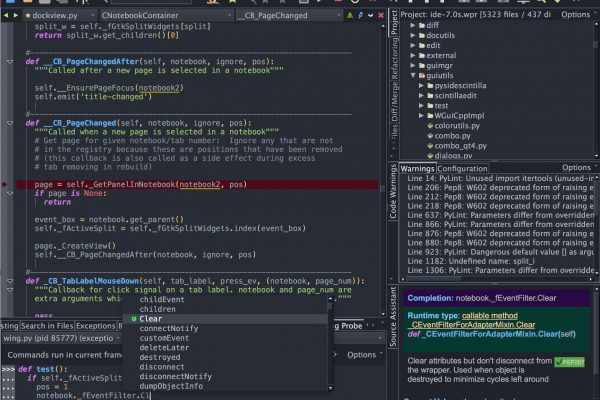Click the folder icon next to docutils
Screen dimensions: 600x400
422,35
